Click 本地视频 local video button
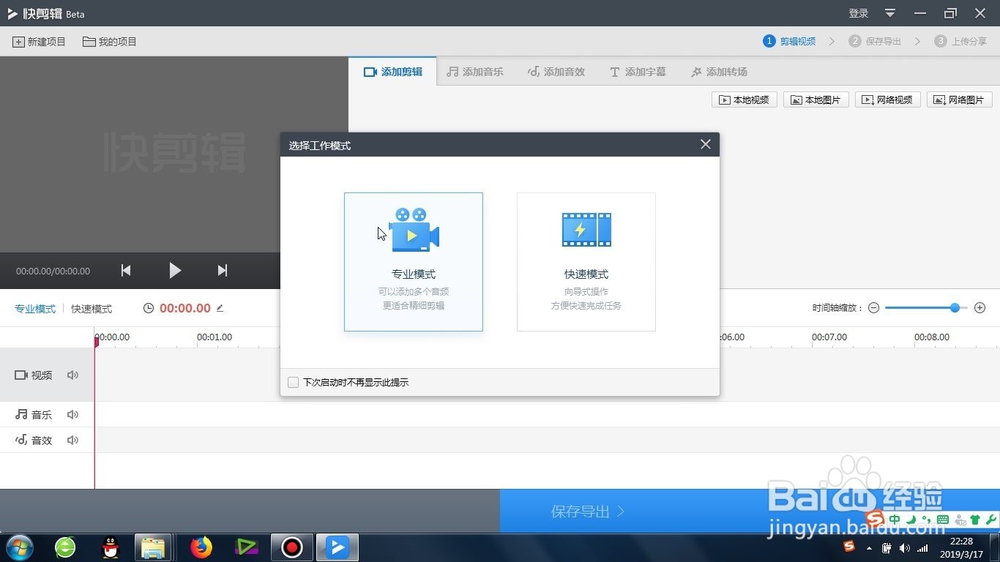This screenshot has width=1000, height=562. point(744,100)
